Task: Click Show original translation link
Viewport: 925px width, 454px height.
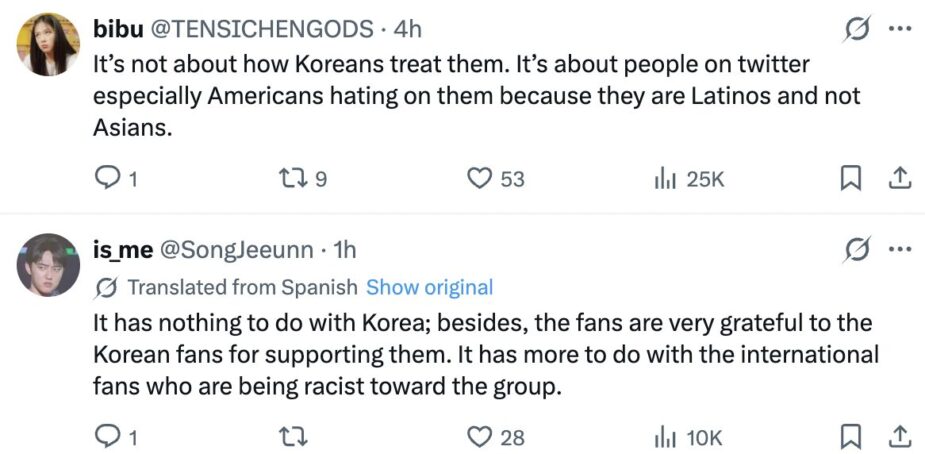Action: (429, 288)
